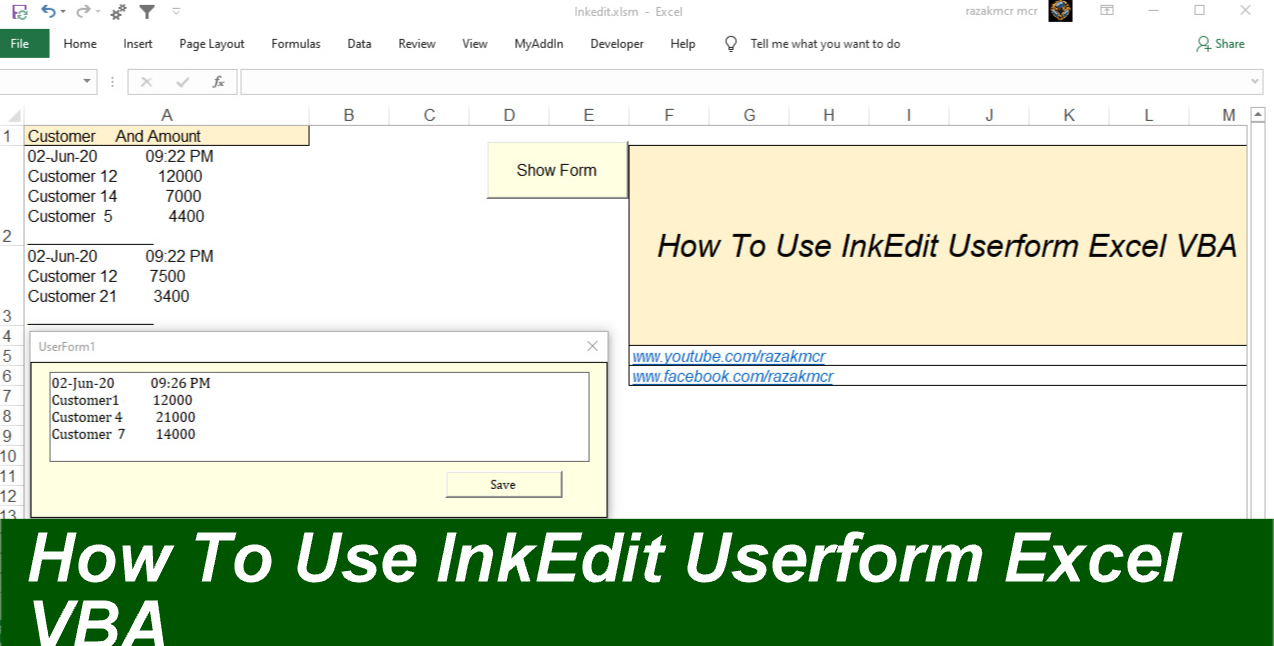Switch to the Insert ribbon tab
This screenshot has width=1274, height=646.
138,44
